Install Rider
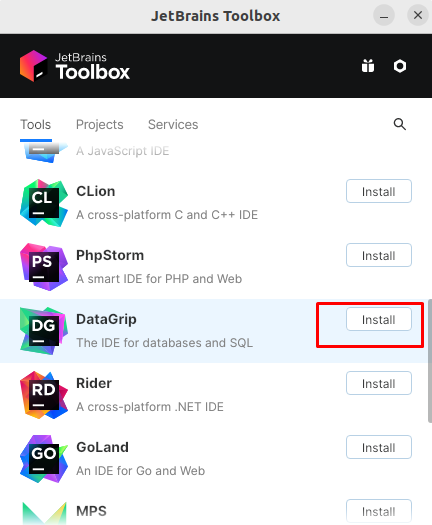The height and width of the screenshot is (525, 432). tap(379, 383)
